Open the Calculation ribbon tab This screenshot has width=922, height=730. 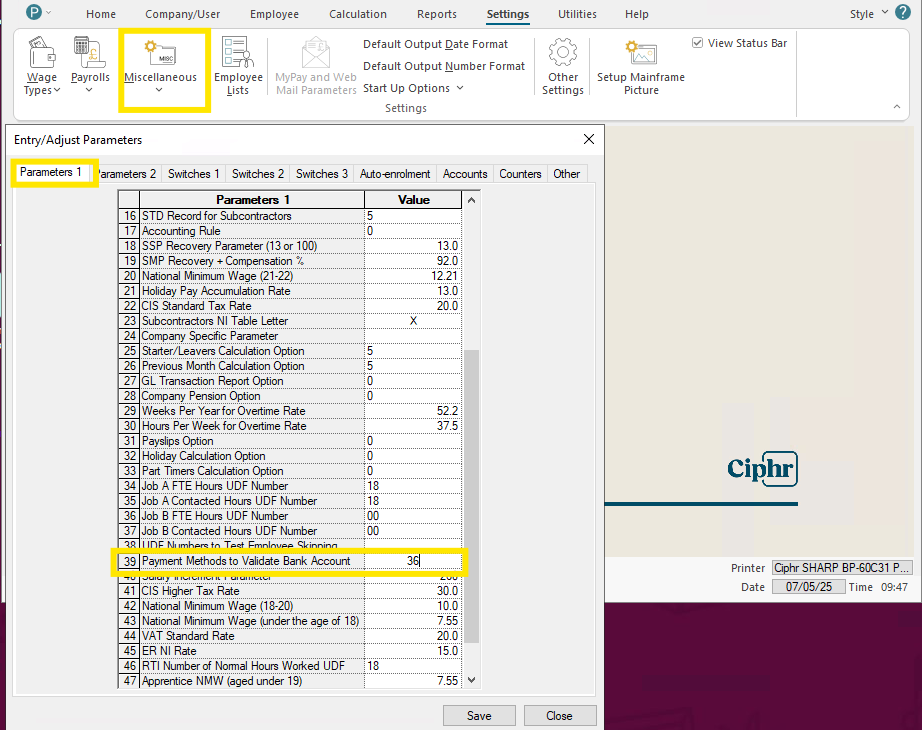[x=358, y=14]
